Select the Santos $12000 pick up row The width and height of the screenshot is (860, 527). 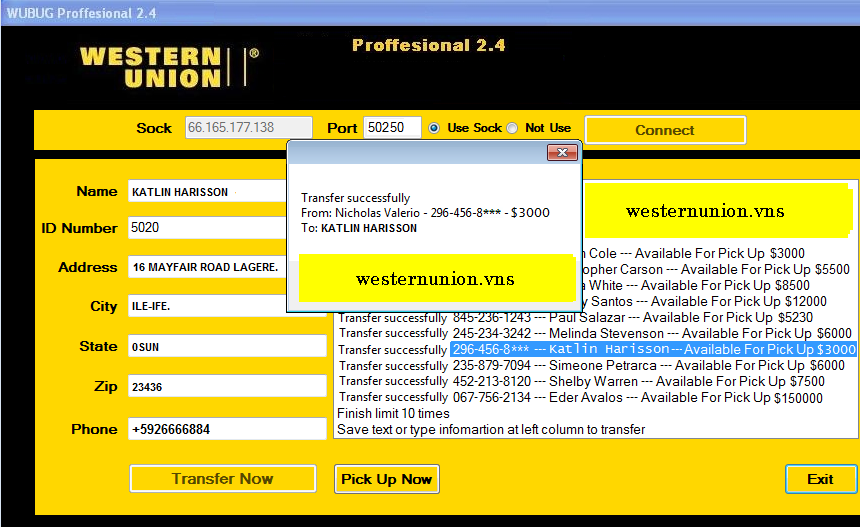pos(705,301)
